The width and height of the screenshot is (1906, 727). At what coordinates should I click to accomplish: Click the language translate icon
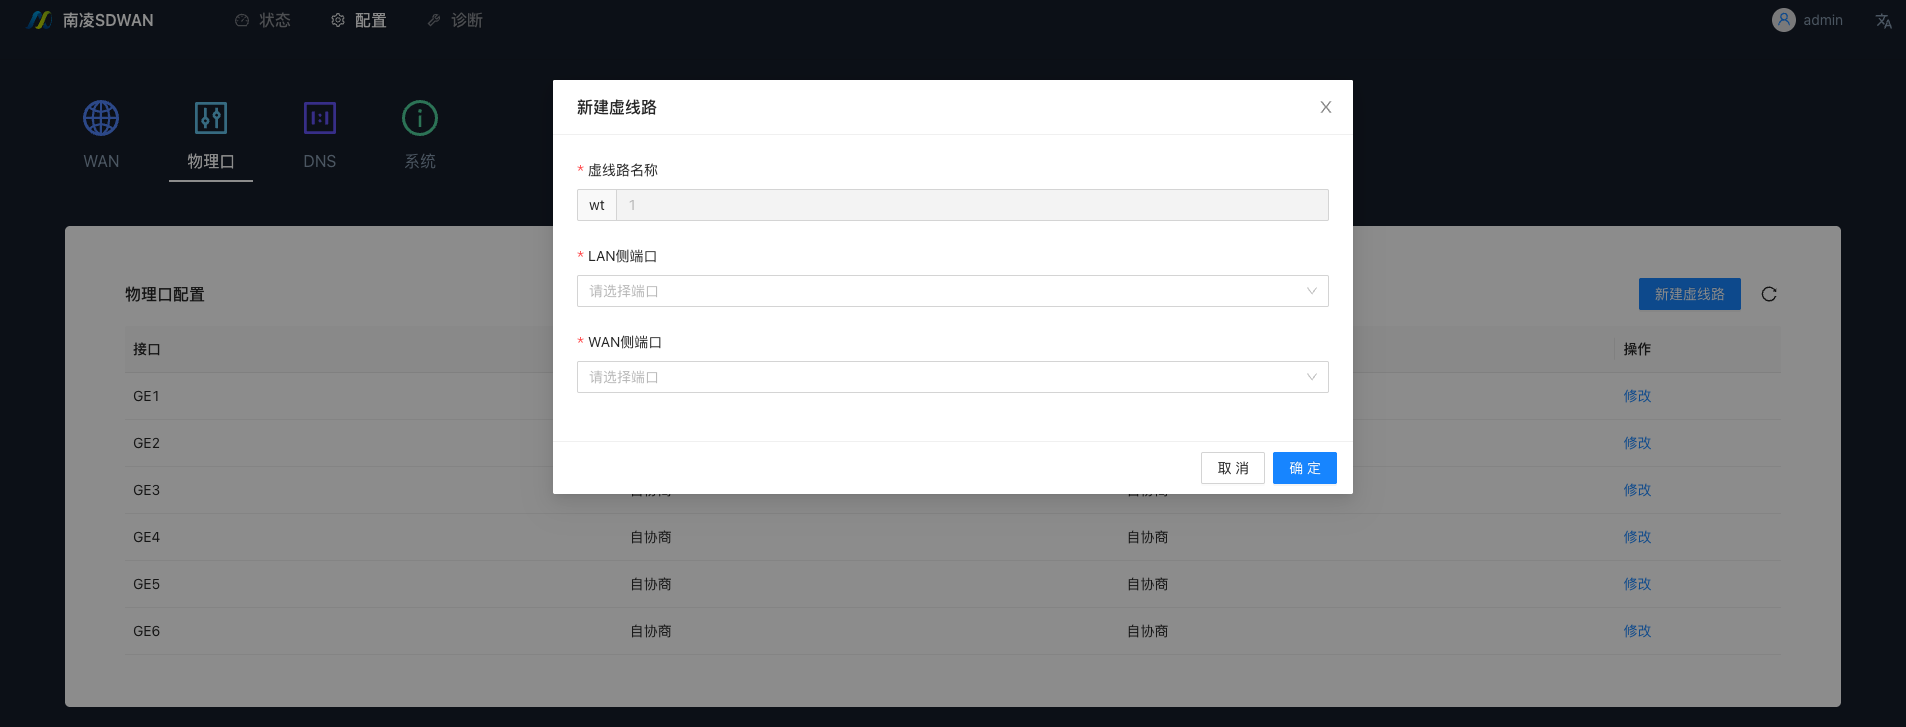click(x=1883, y=21)
